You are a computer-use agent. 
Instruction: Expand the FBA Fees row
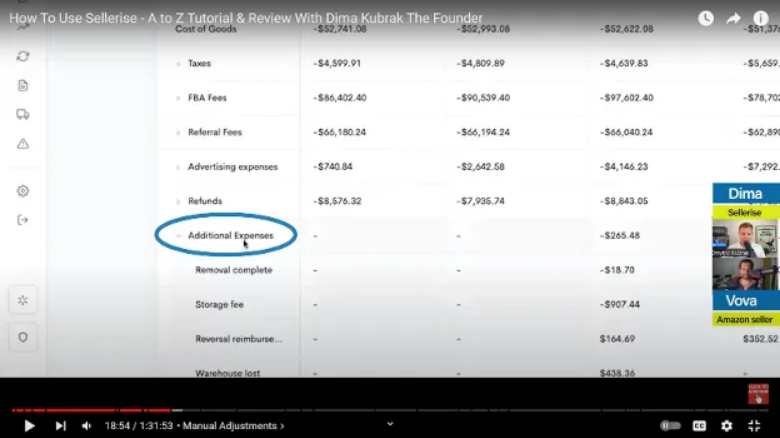click(x=178, y=98)
